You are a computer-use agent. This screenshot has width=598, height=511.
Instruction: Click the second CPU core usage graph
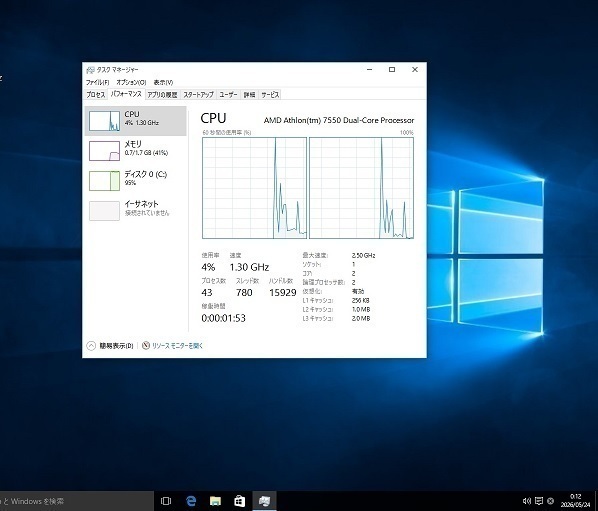[x=361, y=188]
